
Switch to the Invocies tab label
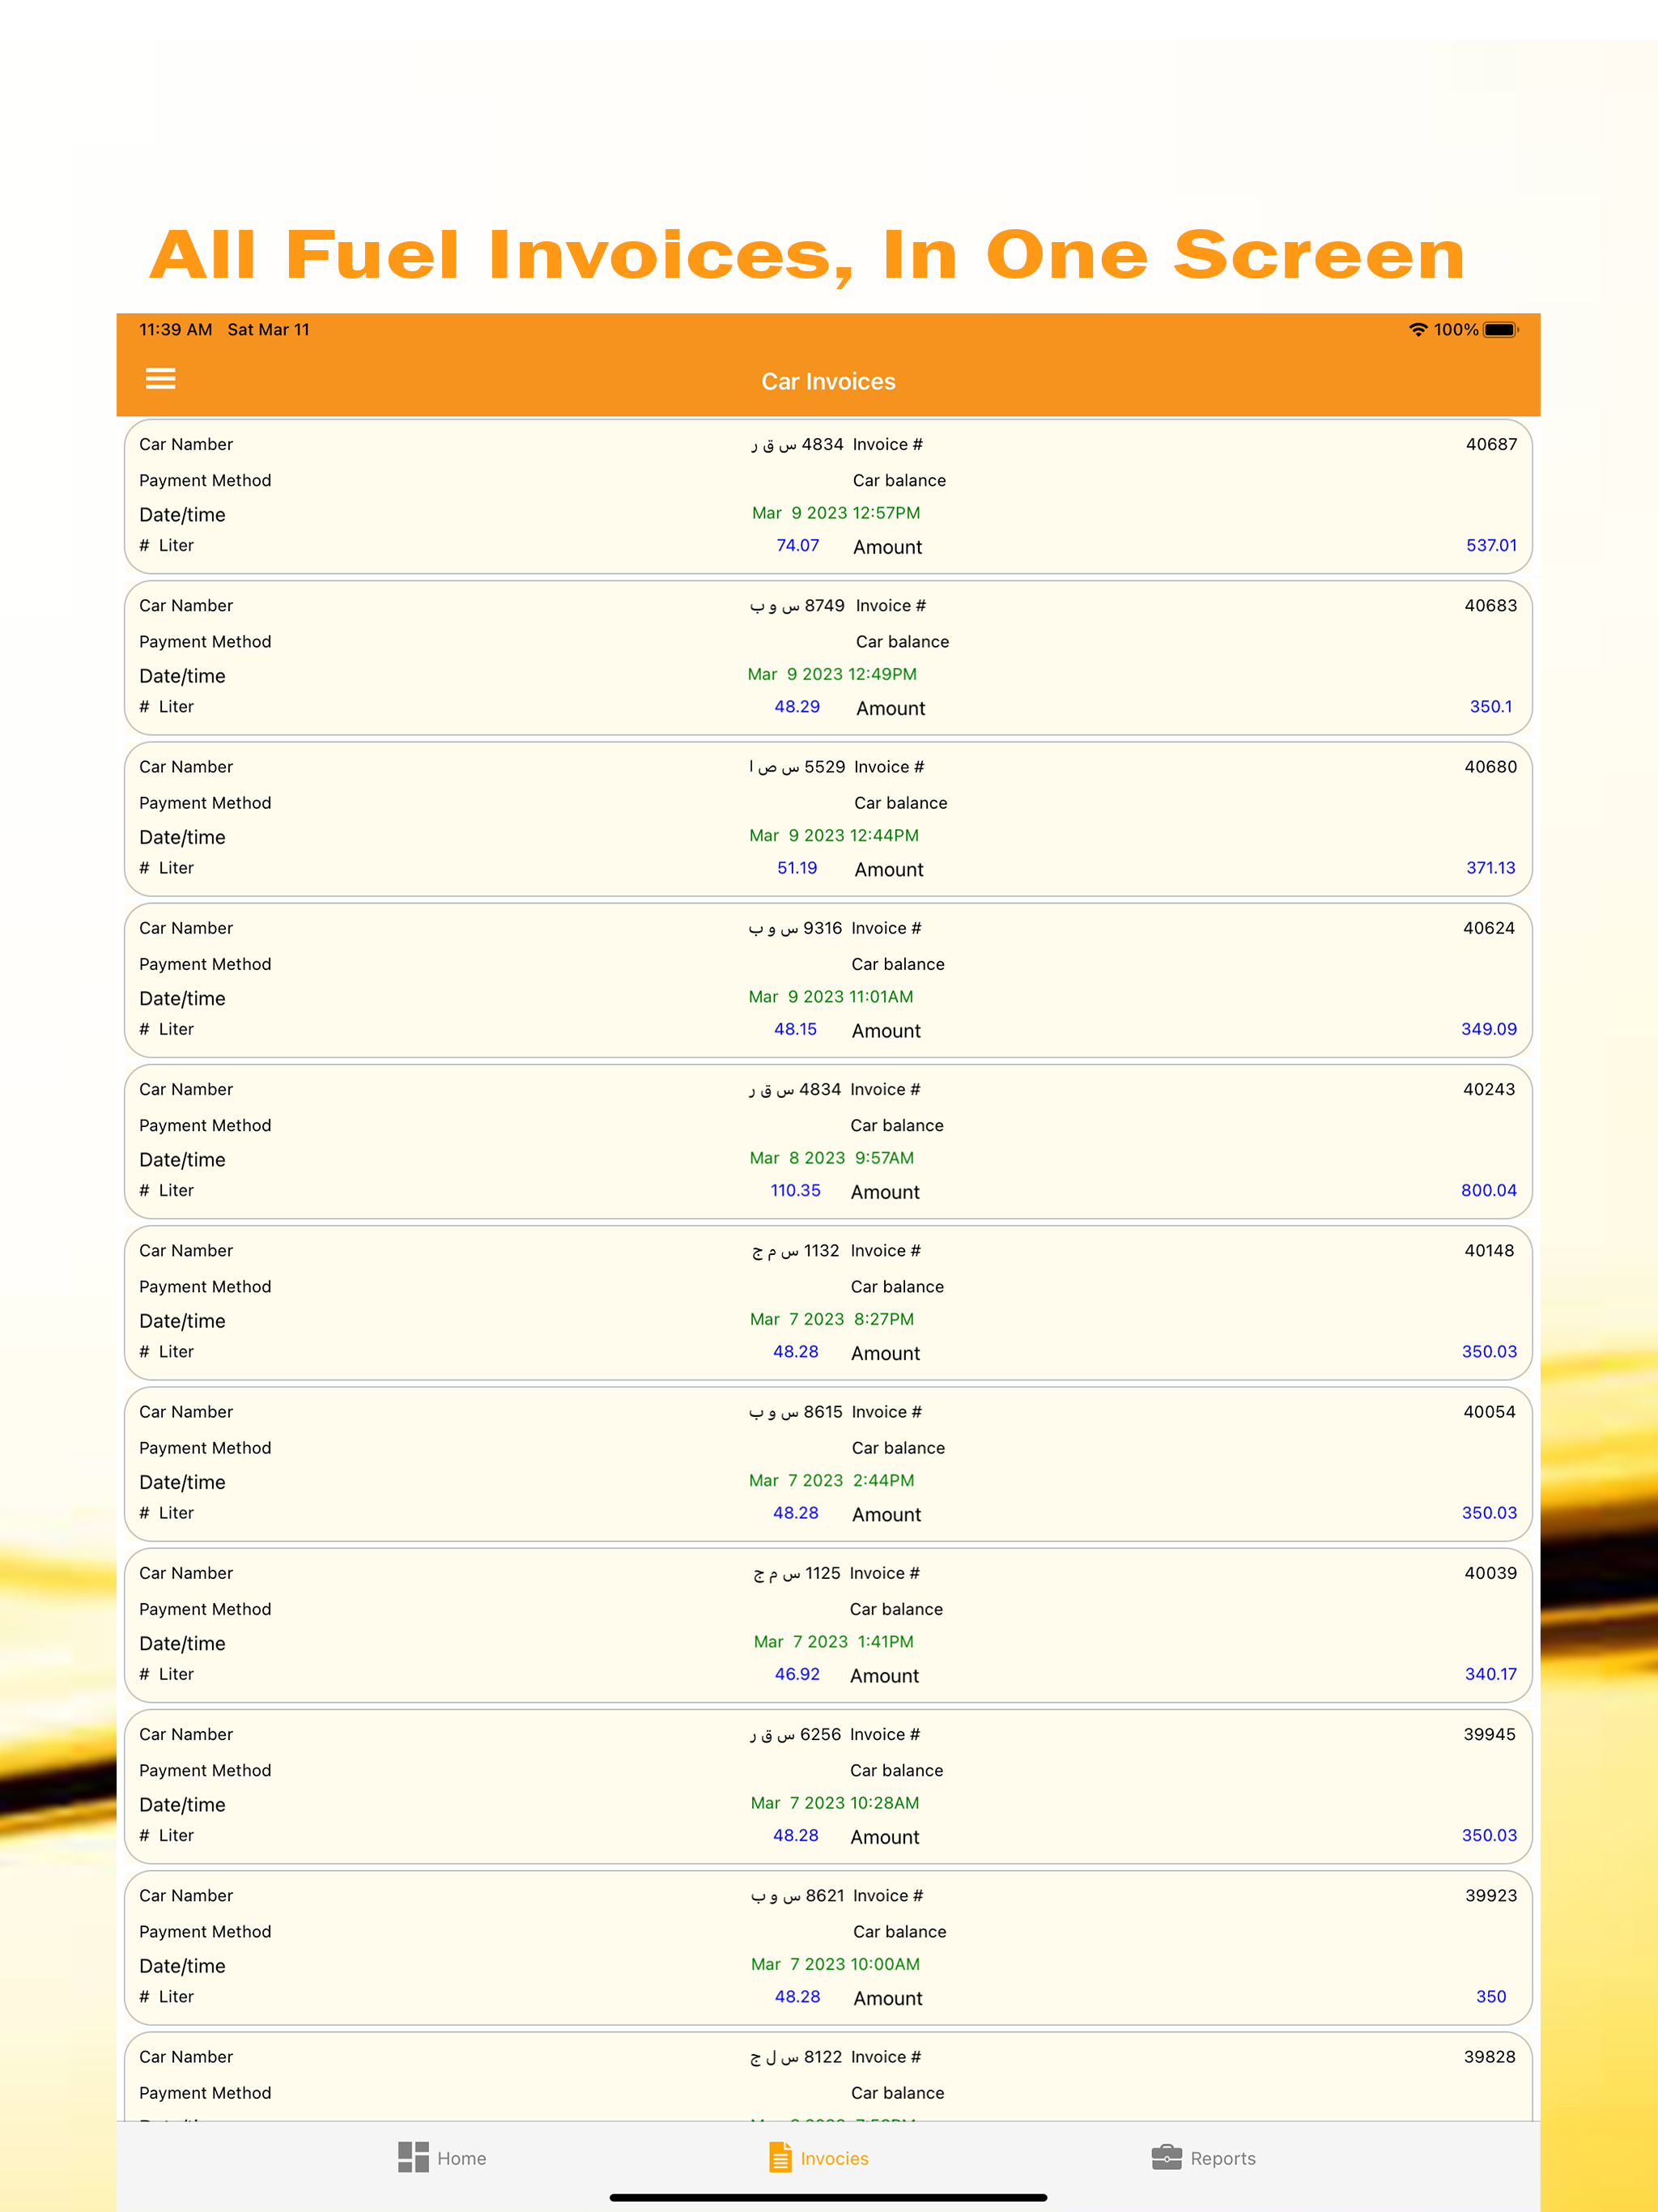click(x=834, y=2158)
